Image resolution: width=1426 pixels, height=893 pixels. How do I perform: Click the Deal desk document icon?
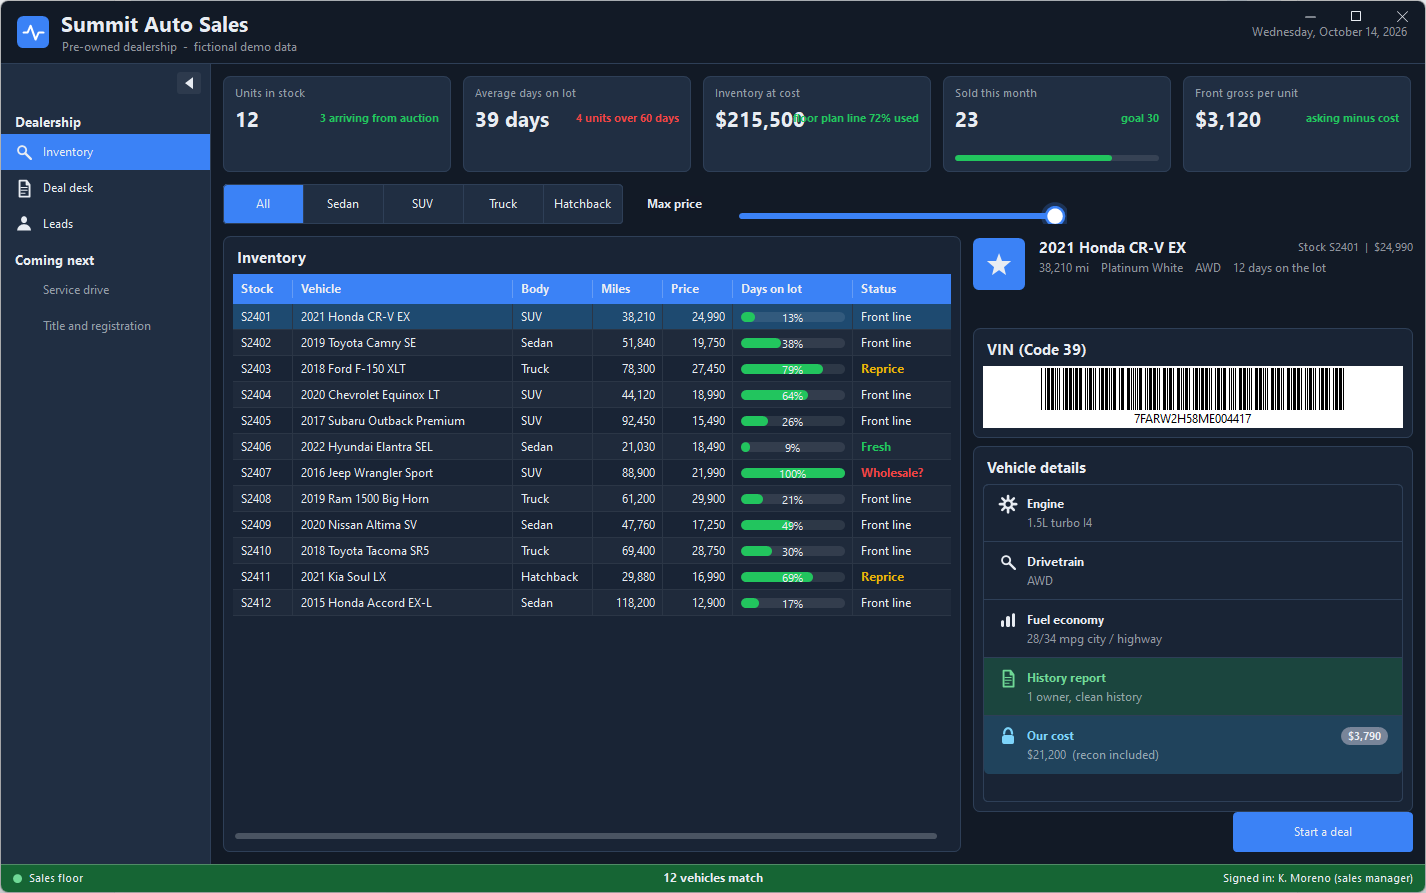25,188
